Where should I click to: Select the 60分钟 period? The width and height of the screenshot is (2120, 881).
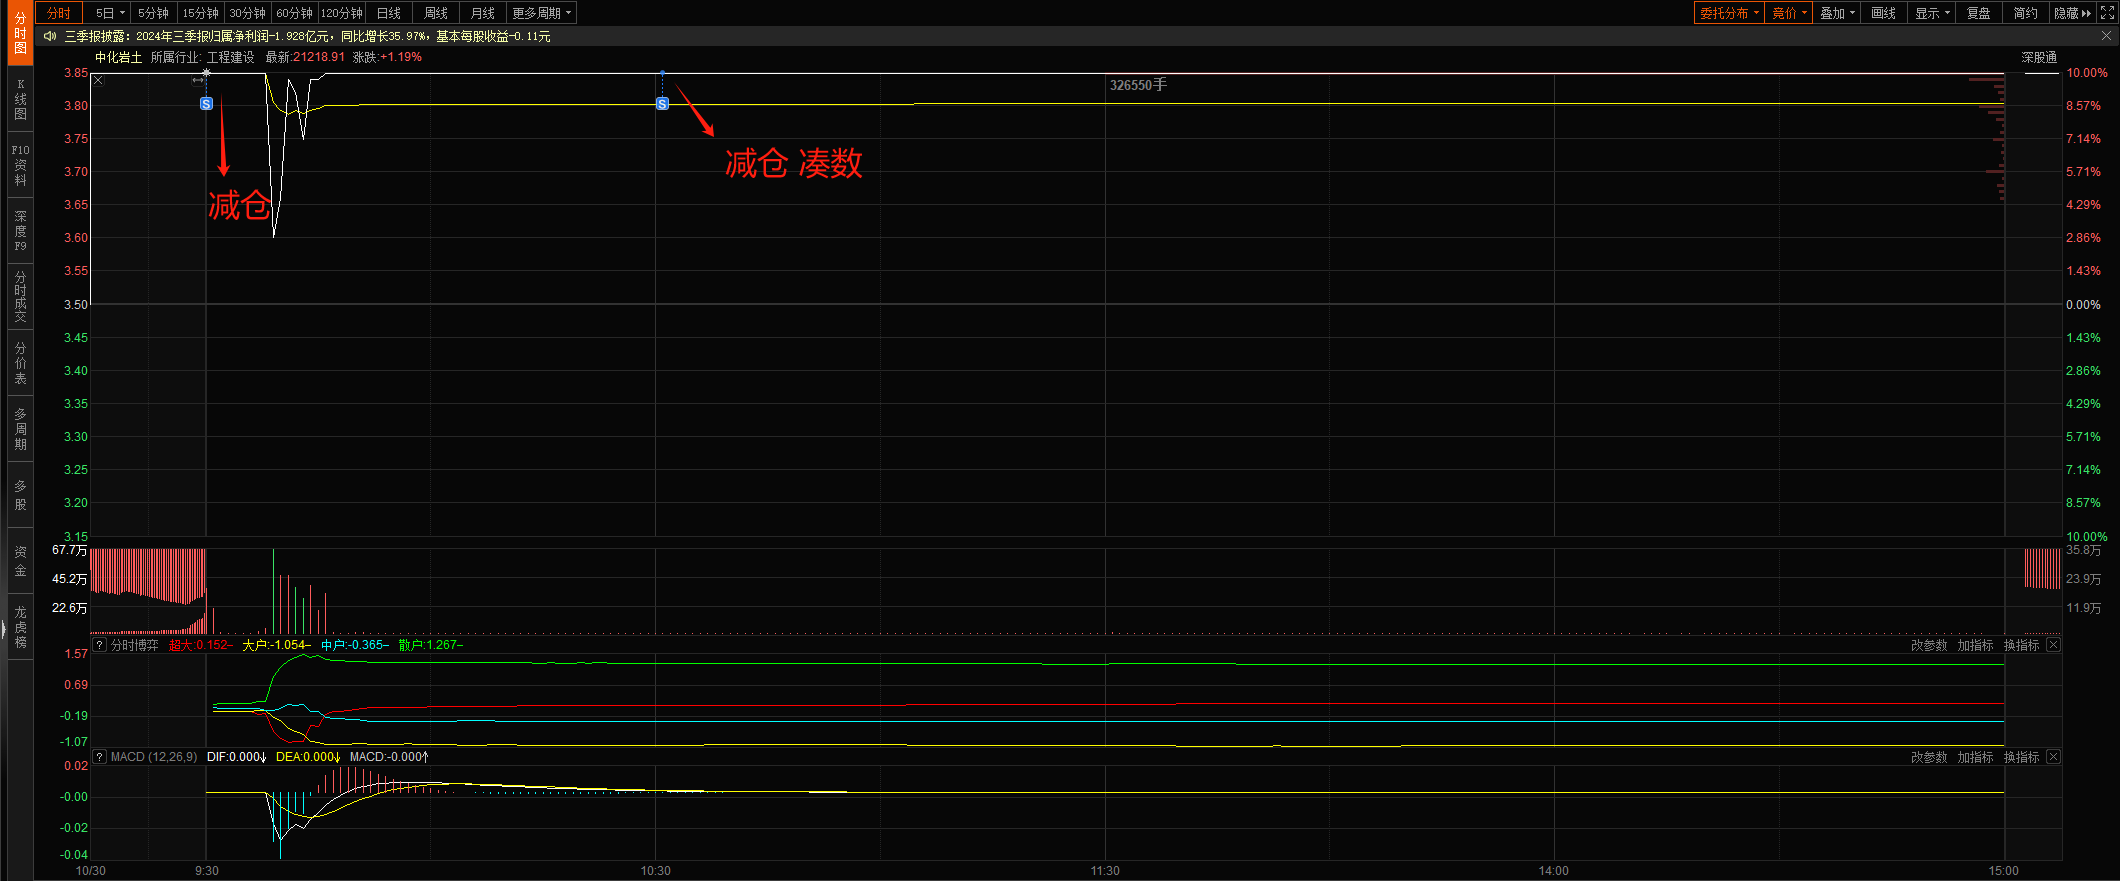click(x=294, y=13)
